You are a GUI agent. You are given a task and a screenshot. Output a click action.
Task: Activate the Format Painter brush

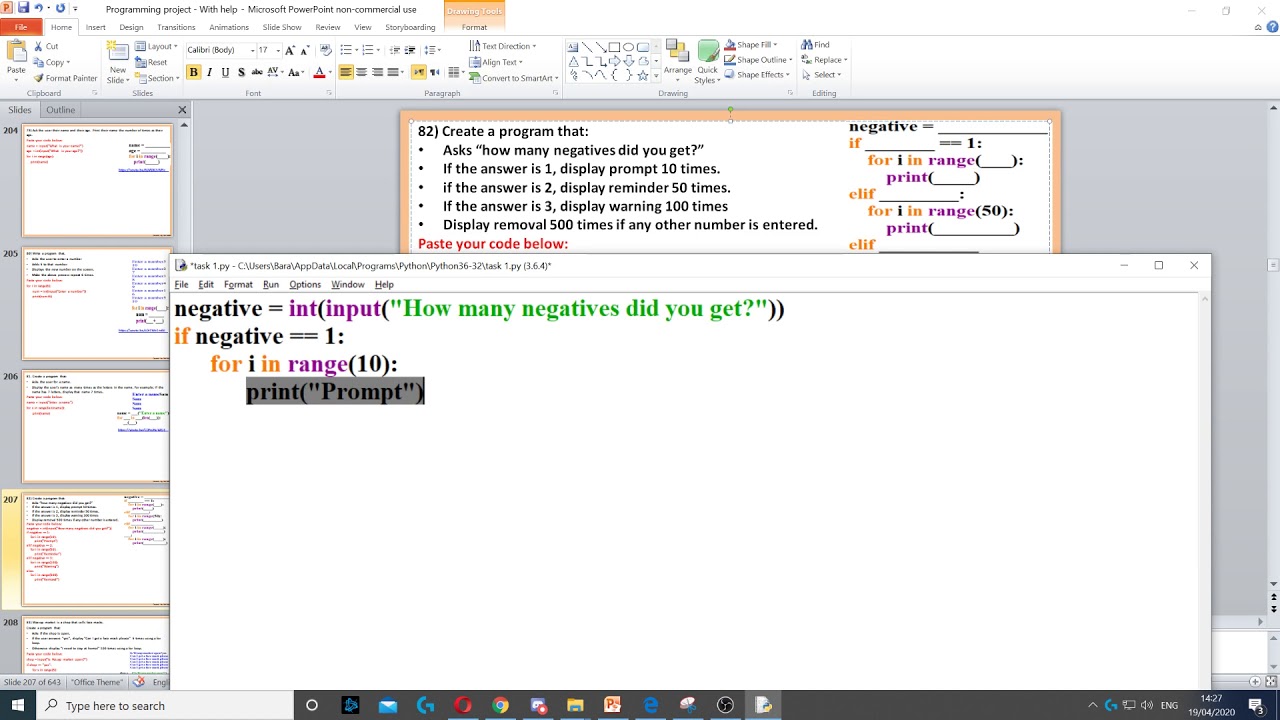(65, 78)
